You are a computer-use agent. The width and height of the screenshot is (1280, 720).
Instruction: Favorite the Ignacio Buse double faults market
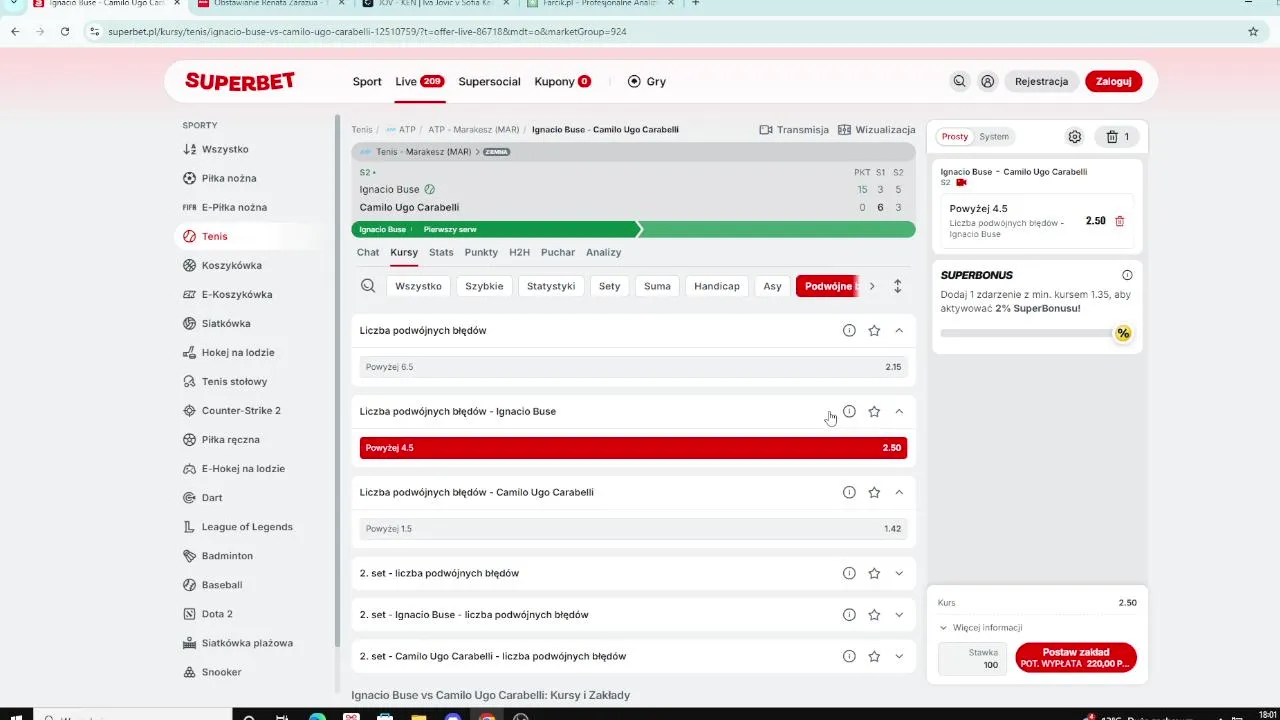(874, 411)
